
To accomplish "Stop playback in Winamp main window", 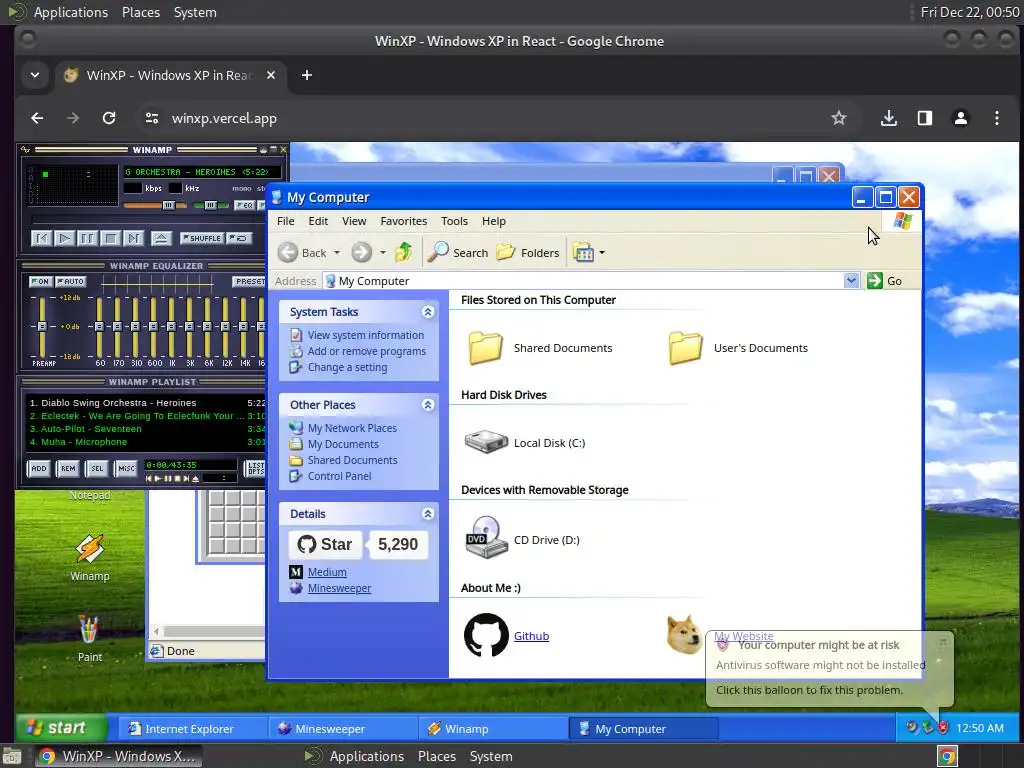I will [x=110, y=238].
